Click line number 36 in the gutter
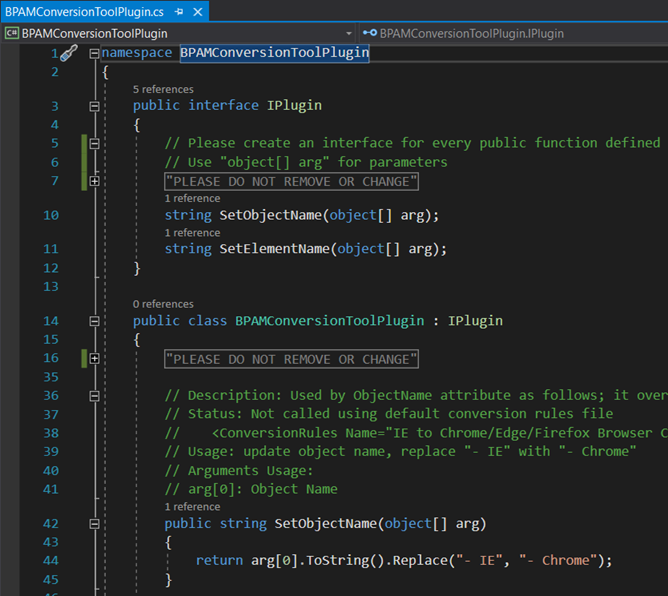The image size is (668, 596). pyautogui.click(x=51, y=396)
